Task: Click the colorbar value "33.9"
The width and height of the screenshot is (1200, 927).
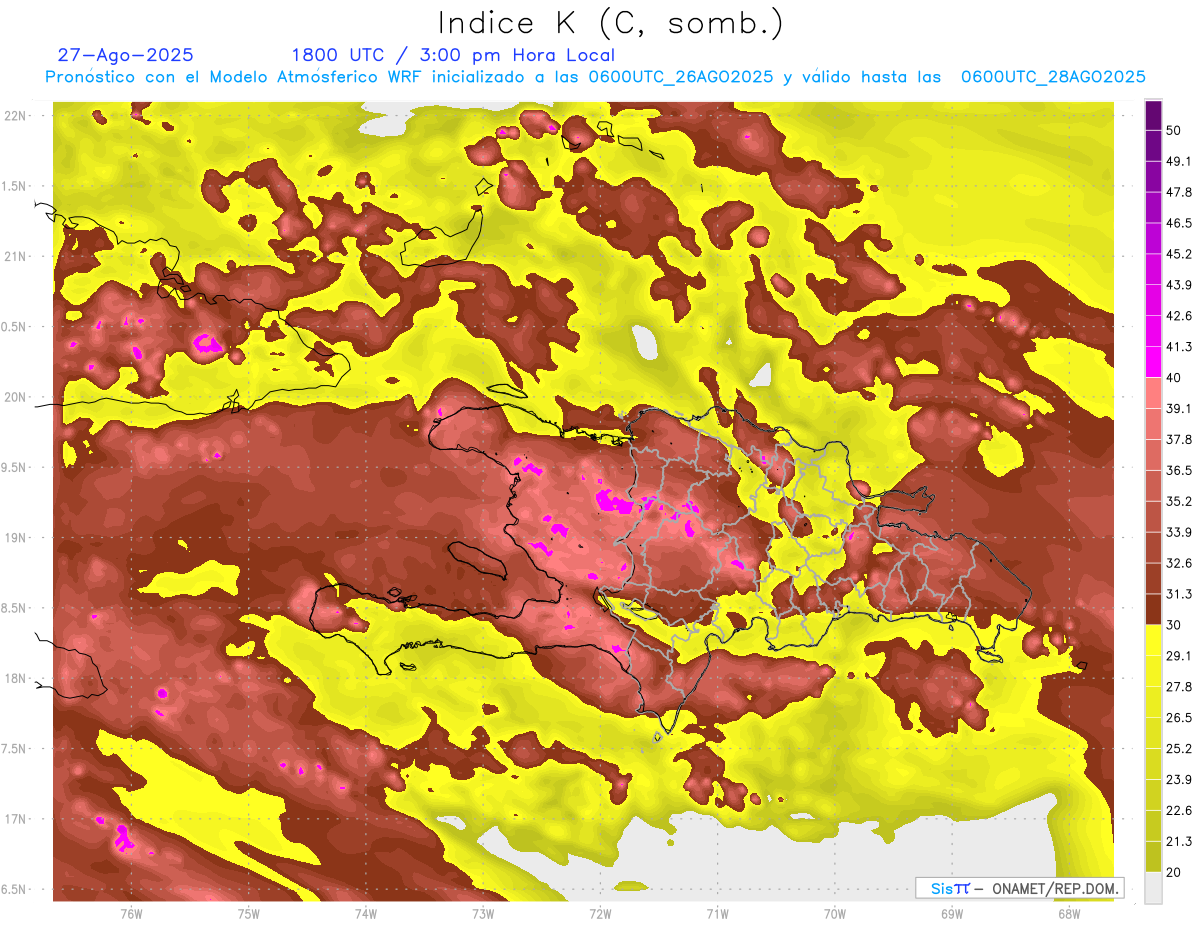Action: (1178, 532)
